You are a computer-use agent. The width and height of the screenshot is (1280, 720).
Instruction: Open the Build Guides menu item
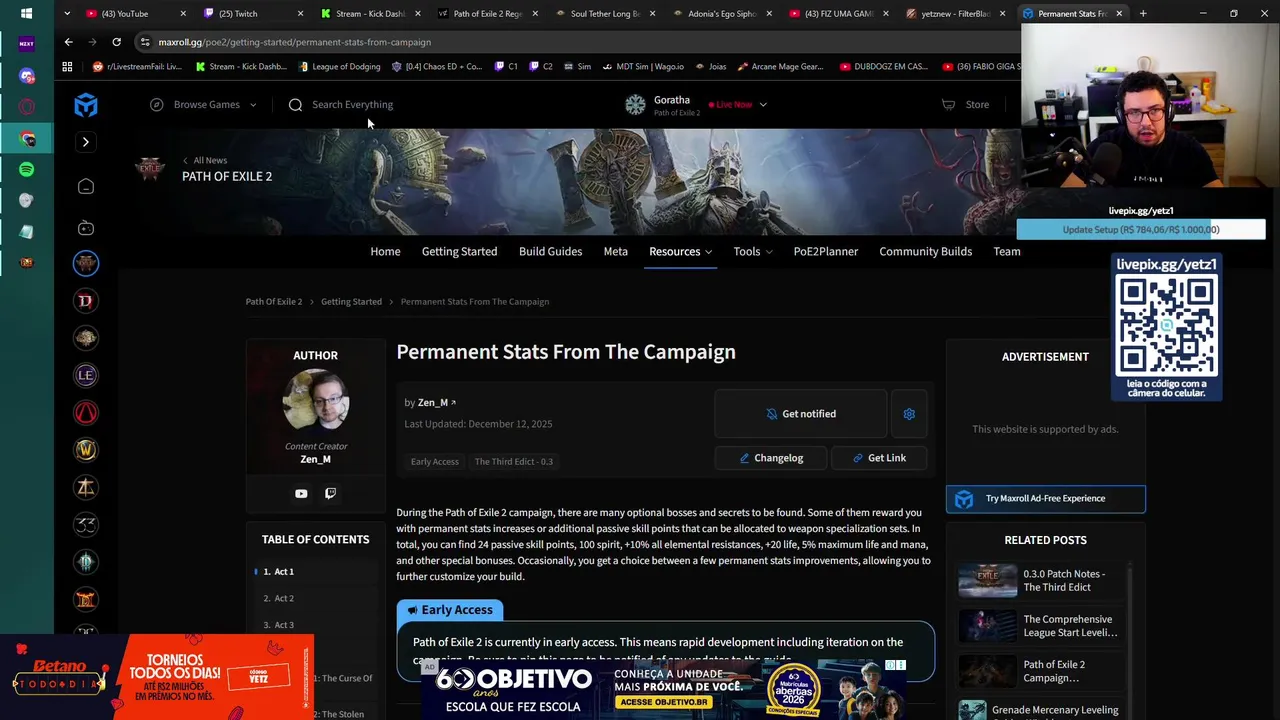550,251
